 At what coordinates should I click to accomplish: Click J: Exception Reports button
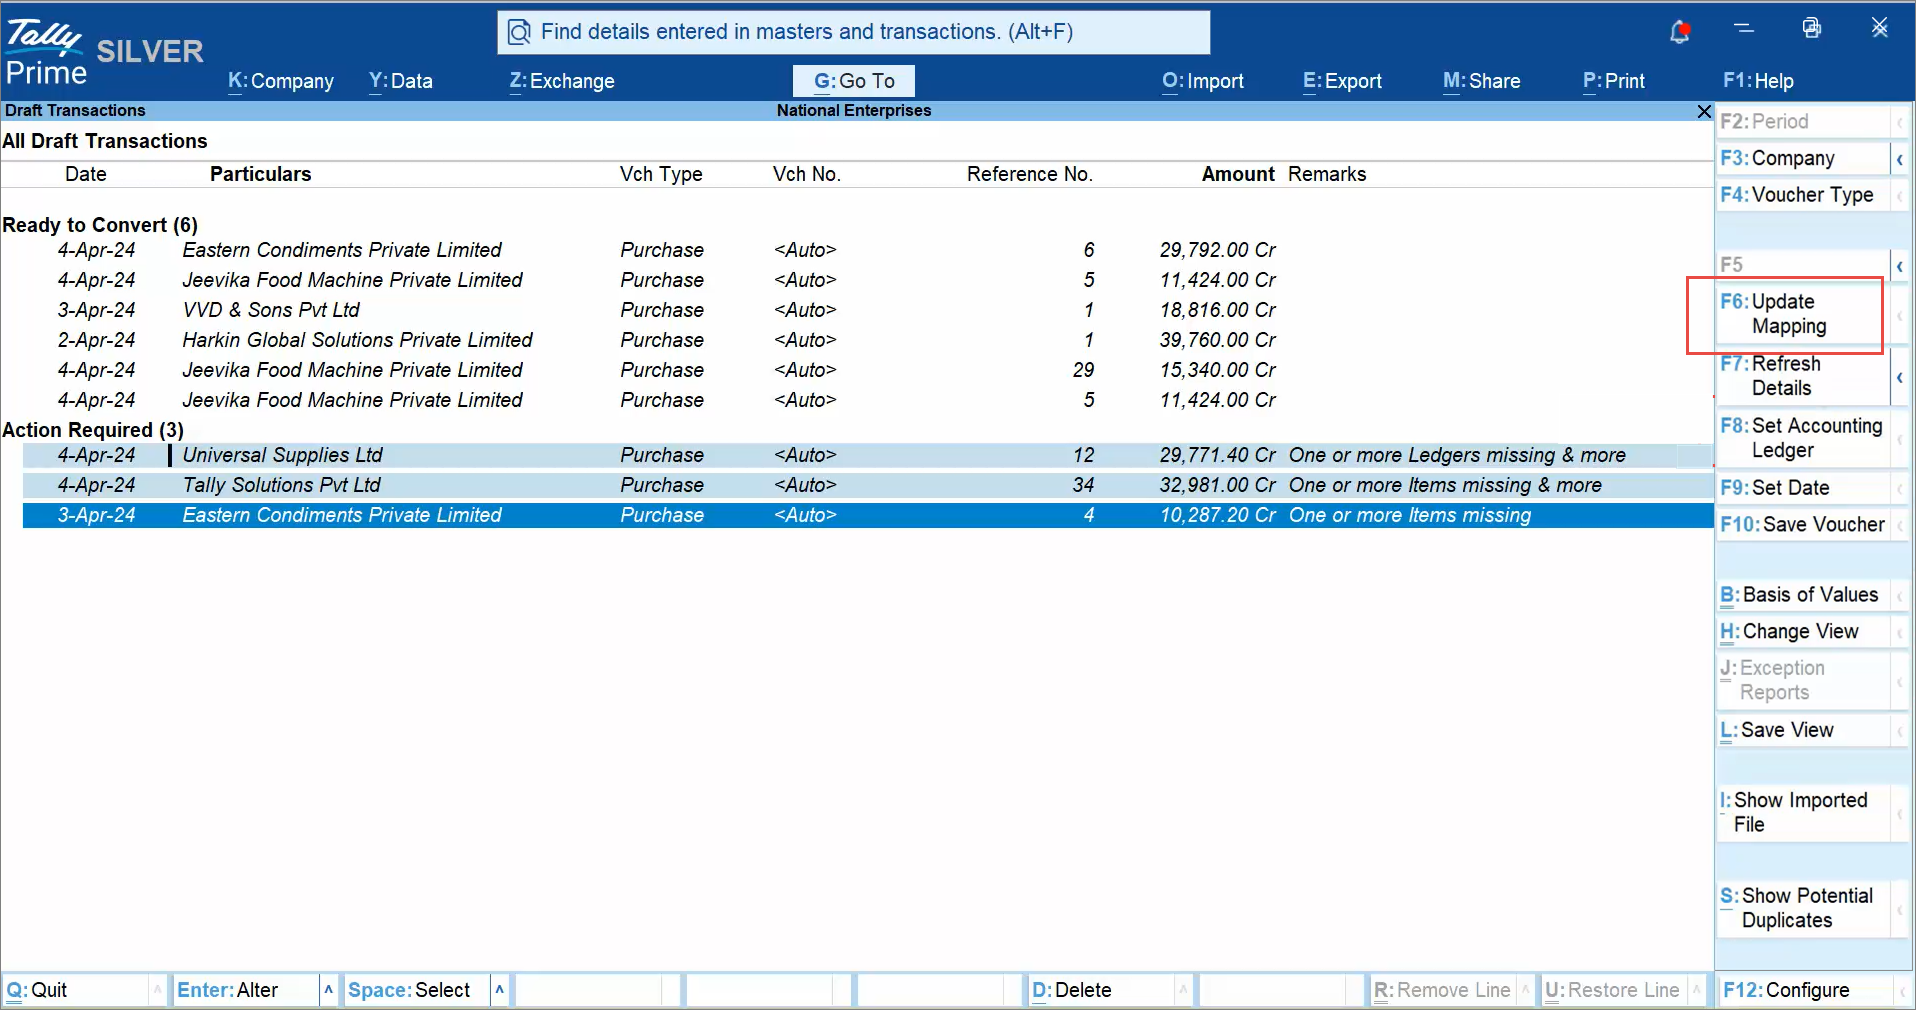click(1803, 680)
